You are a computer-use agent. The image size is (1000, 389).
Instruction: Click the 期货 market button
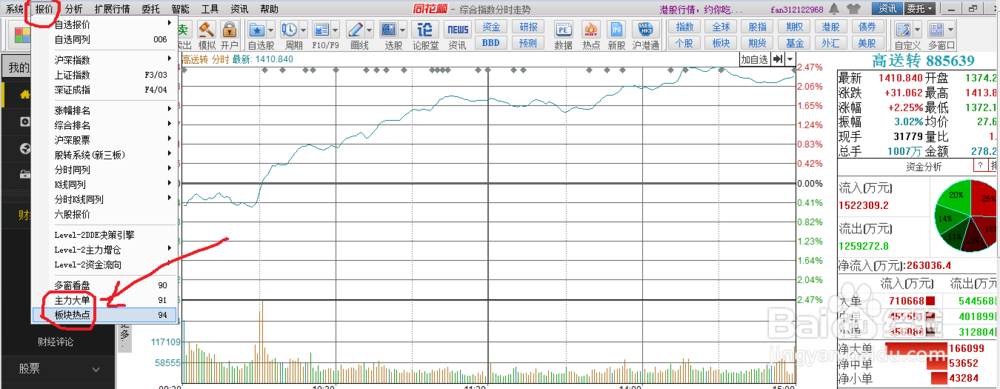point(758,43)
